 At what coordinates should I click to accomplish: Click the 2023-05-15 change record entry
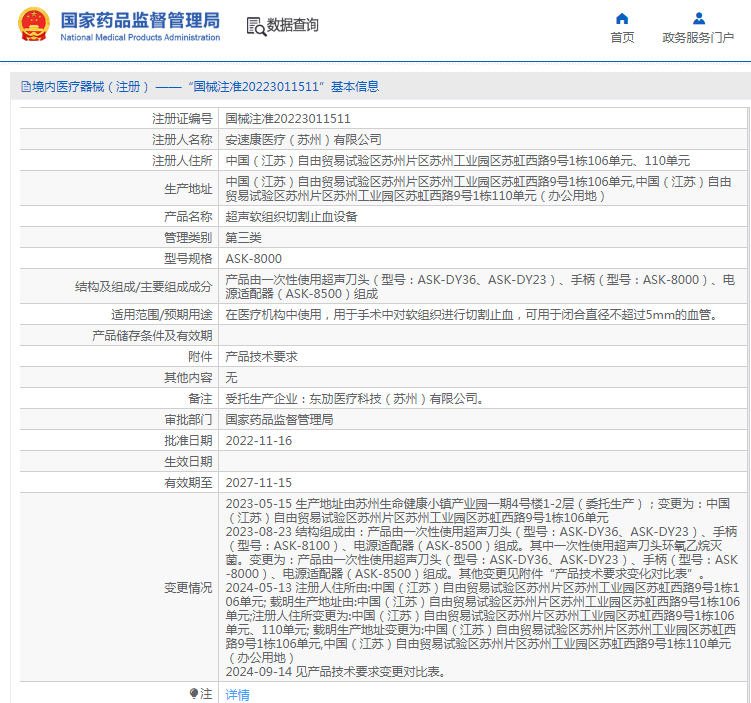click(x=478, y=511)
